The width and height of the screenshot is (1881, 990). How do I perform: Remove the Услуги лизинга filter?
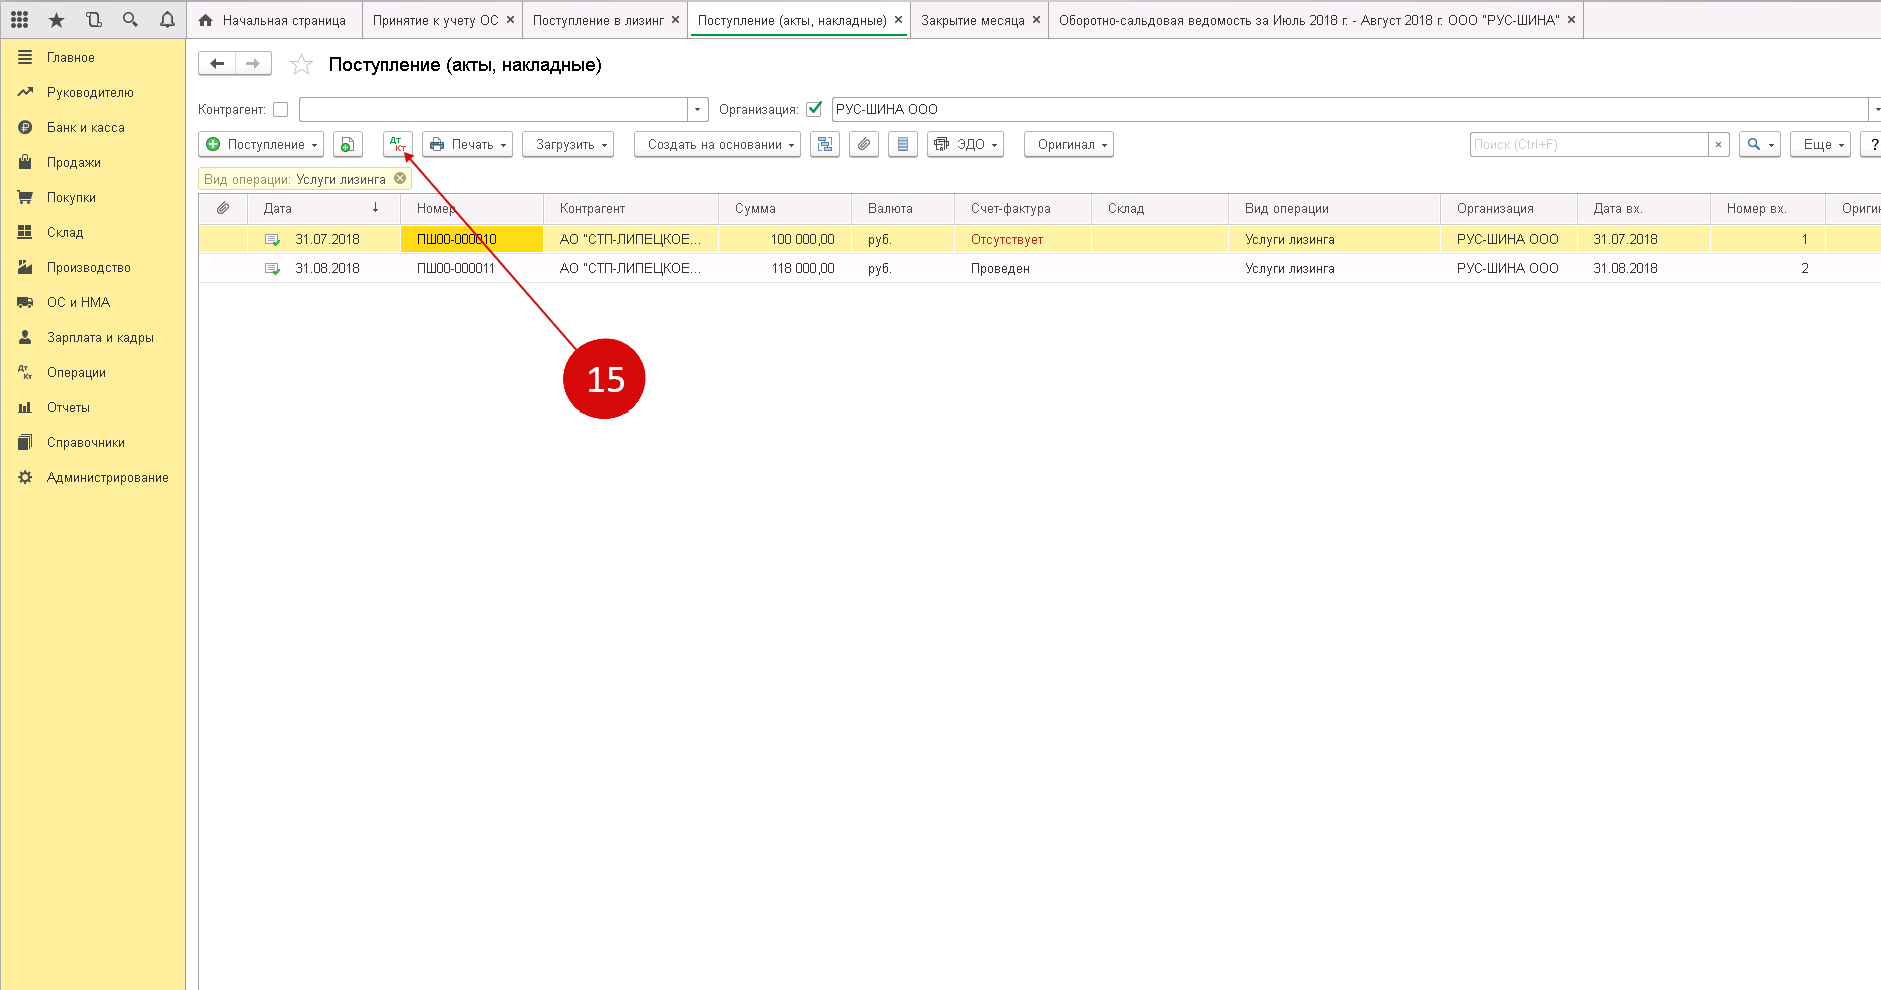(x=400, y=179)
